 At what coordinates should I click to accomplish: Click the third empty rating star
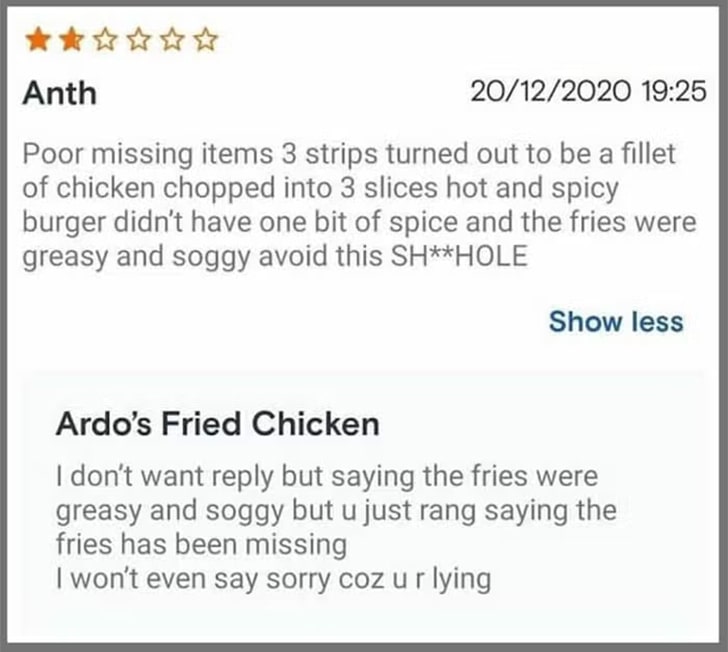click(x=105, y=40)
